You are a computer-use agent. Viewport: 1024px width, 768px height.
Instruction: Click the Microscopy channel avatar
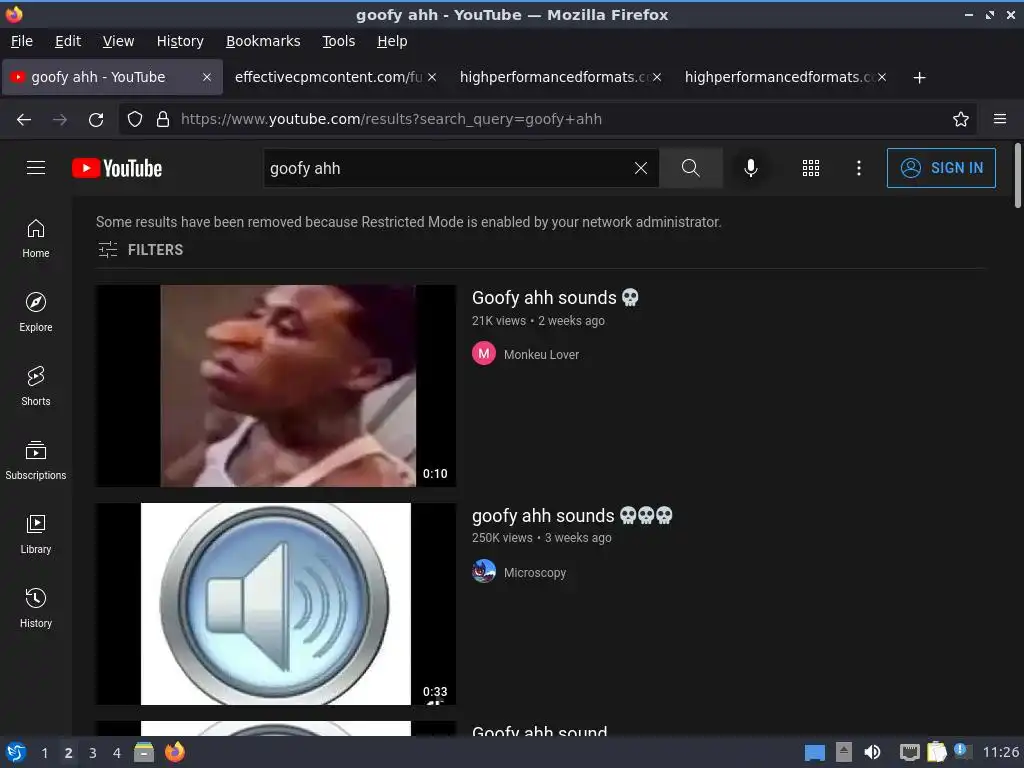484,571
